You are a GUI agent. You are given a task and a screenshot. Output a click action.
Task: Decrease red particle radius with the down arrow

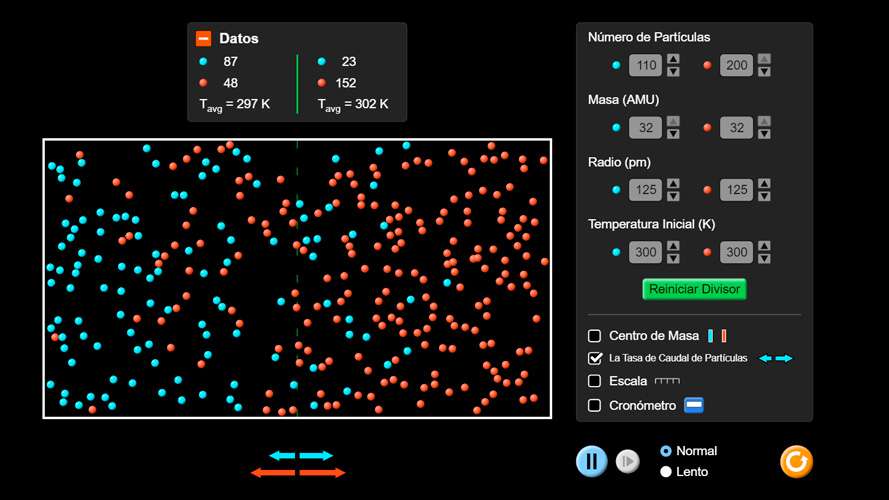[764, 196]
